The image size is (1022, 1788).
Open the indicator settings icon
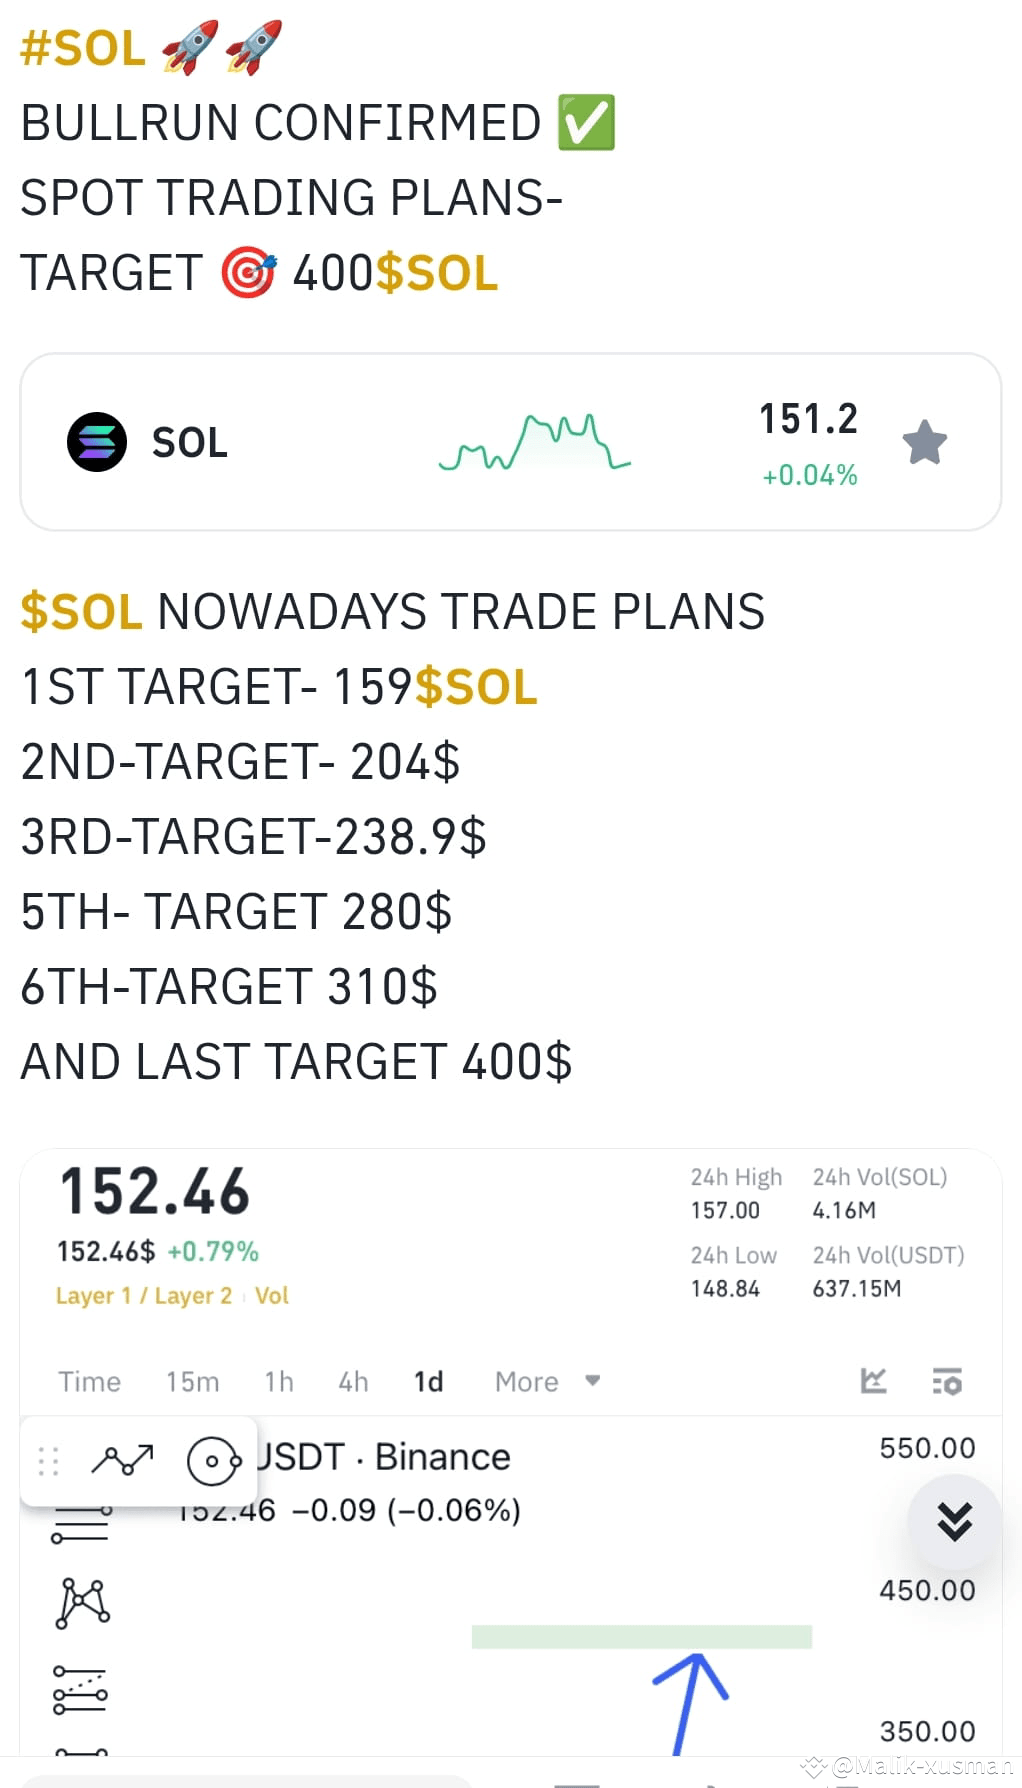tap(948, 1381)
